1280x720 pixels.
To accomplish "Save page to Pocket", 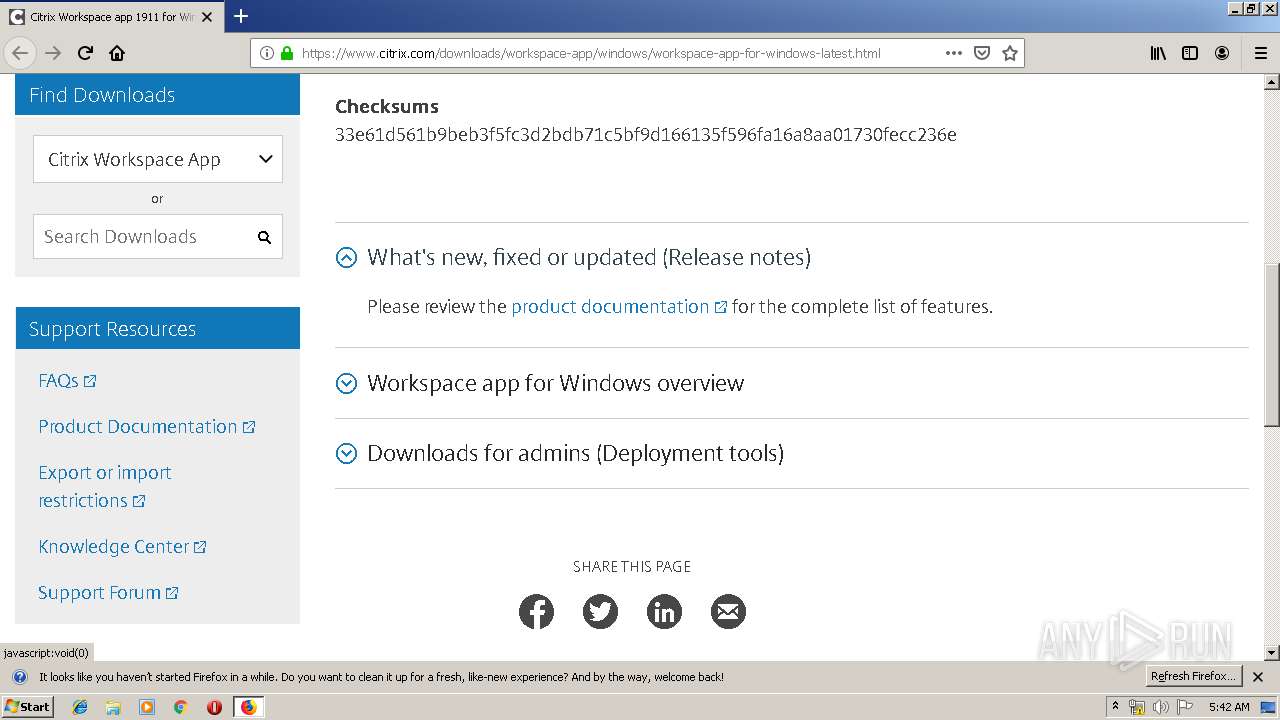I will [x=982, y=53].
